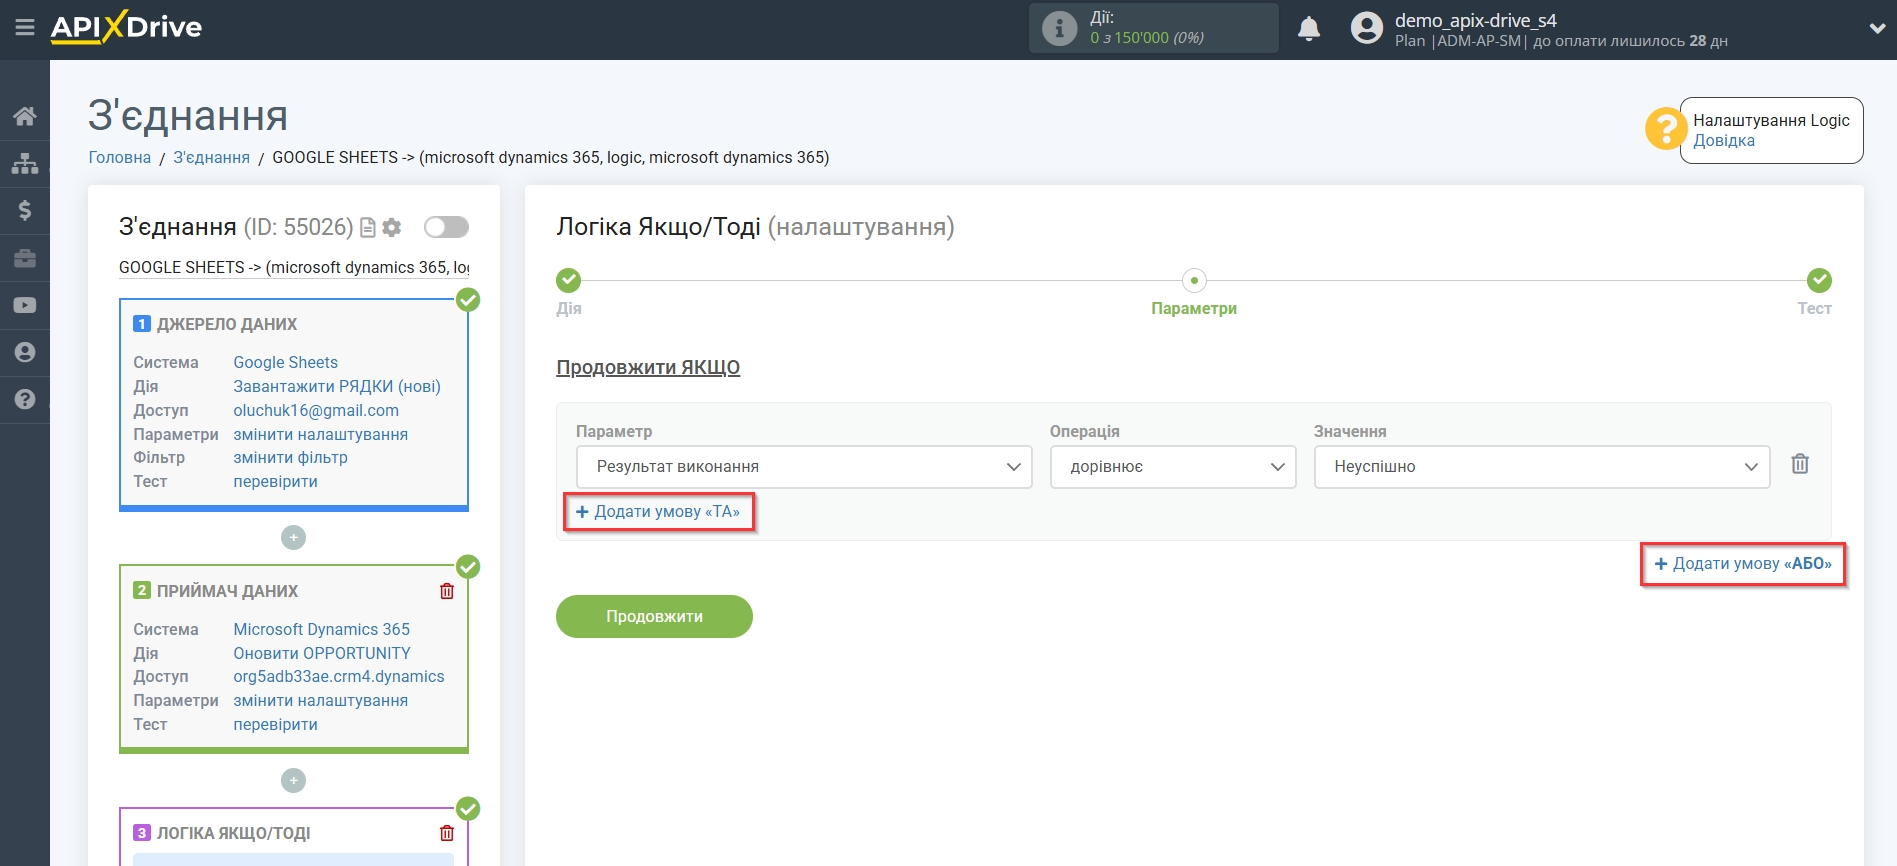Go to Головна breadcrumb
Screen dimensions: 1897x866
(120, 157)
